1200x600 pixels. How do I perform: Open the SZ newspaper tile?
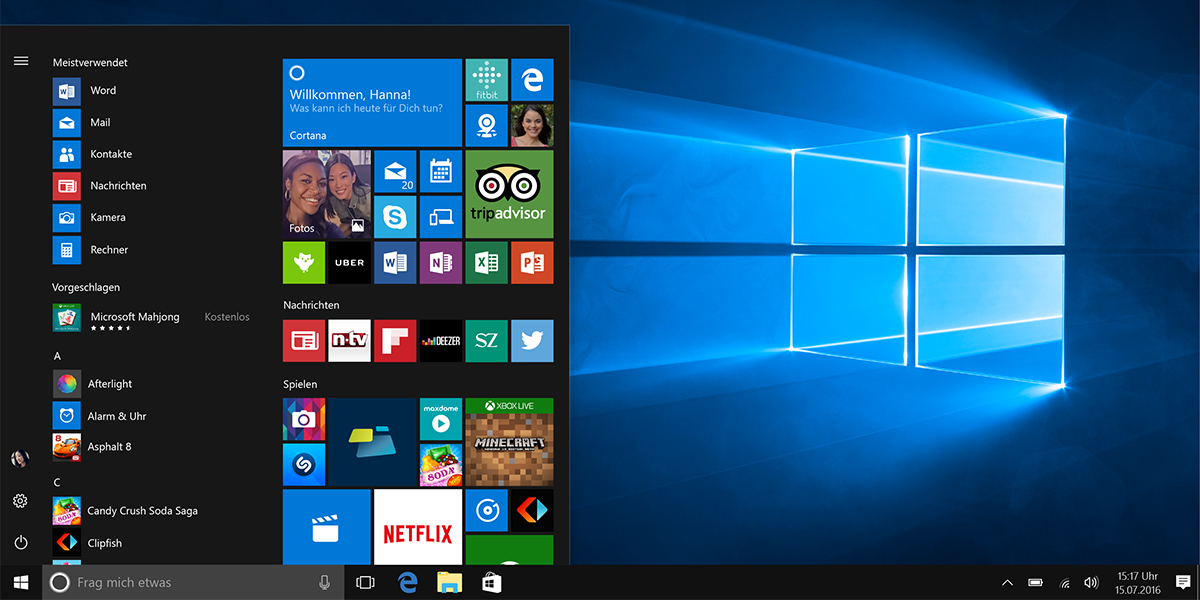click(486, 341)
